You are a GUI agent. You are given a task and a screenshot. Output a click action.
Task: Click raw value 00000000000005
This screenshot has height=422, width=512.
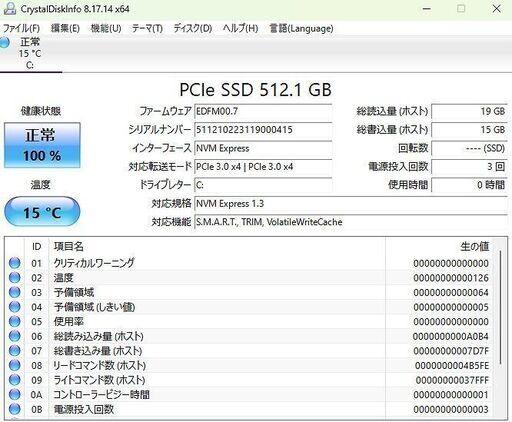coord(451,307)
